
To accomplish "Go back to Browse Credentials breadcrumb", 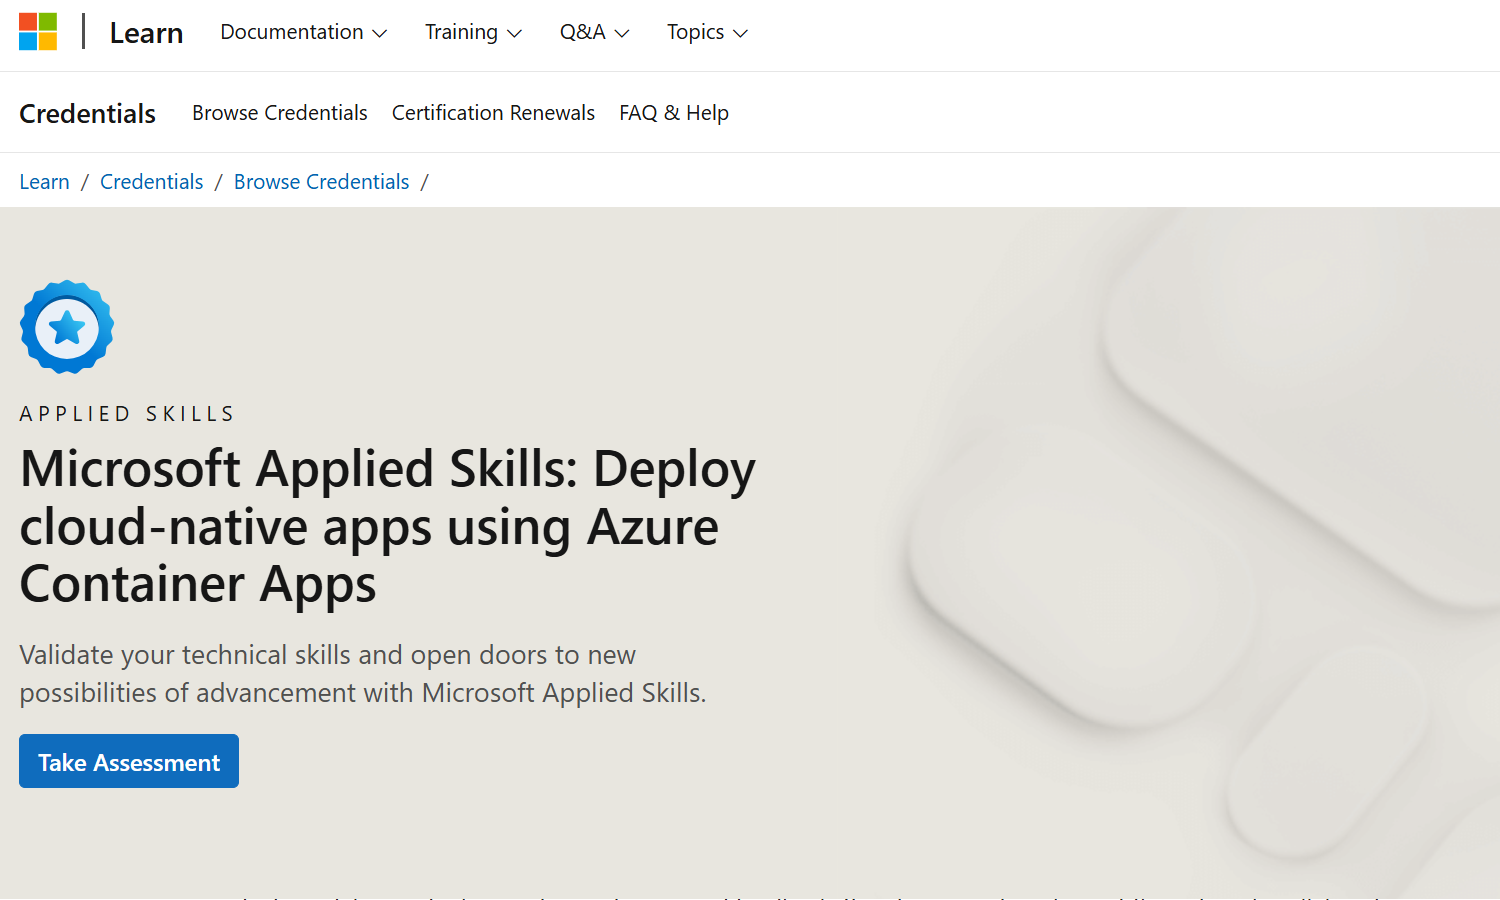I will click(x=321, y=182).
